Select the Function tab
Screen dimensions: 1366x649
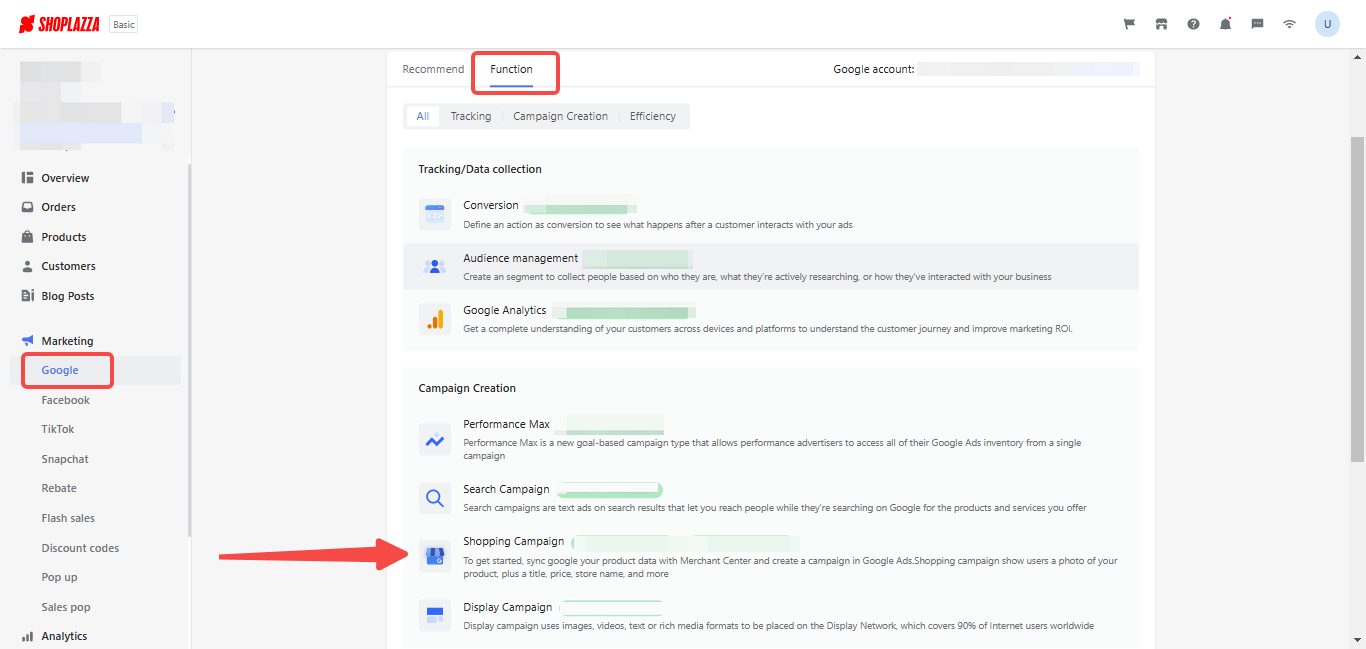click(x=511, y=69)
